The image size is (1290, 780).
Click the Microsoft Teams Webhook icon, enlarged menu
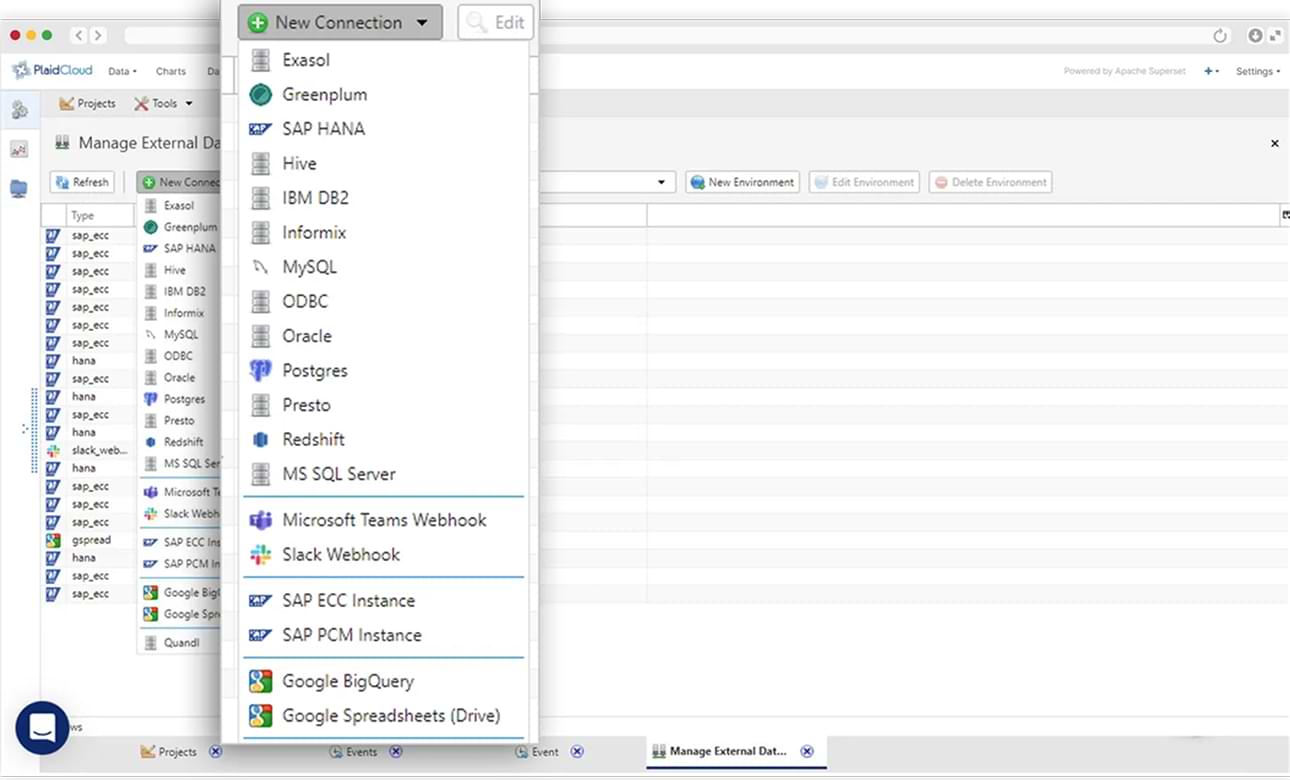click(x=260, y=520)
